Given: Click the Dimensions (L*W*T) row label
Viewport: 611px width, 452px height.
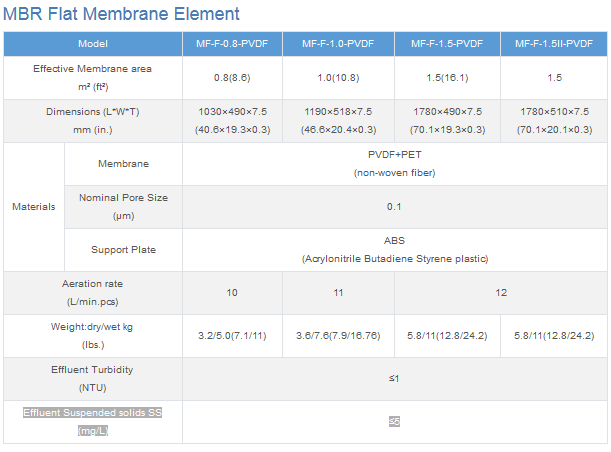Looking at the screenshot, I should pos(93,120).
